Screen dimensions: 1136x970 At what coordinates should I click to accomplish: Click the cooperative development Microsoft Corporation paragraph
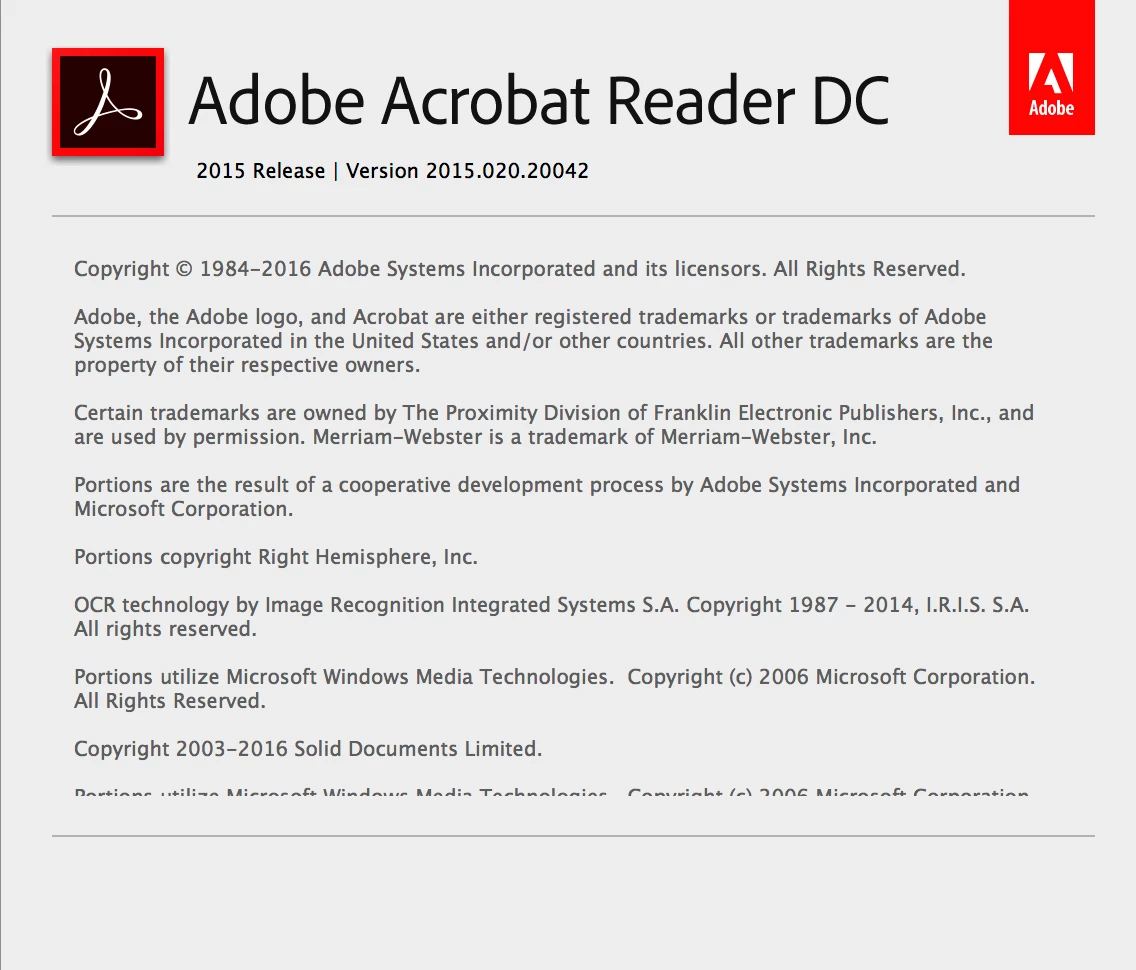tap(547, 496)
